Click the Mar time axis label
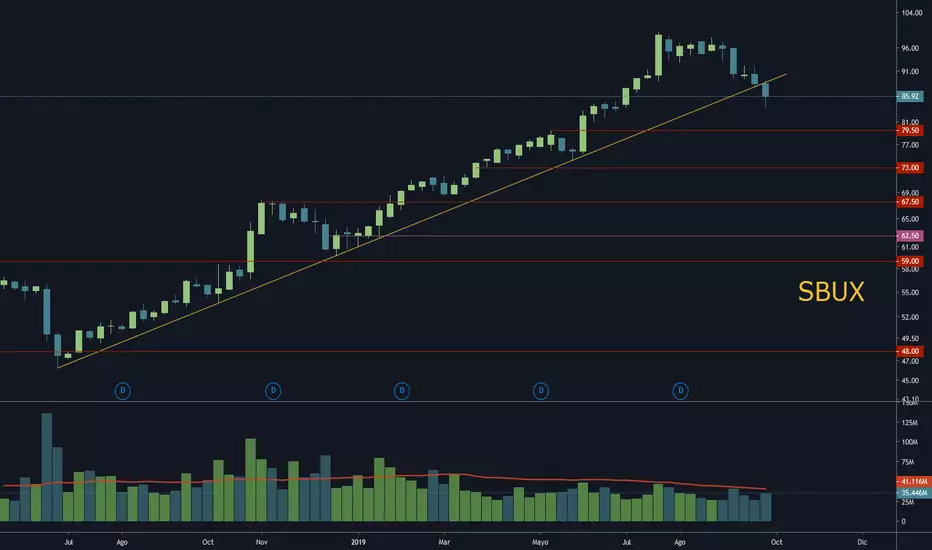 pyautogui.click(x=444, y=542)
